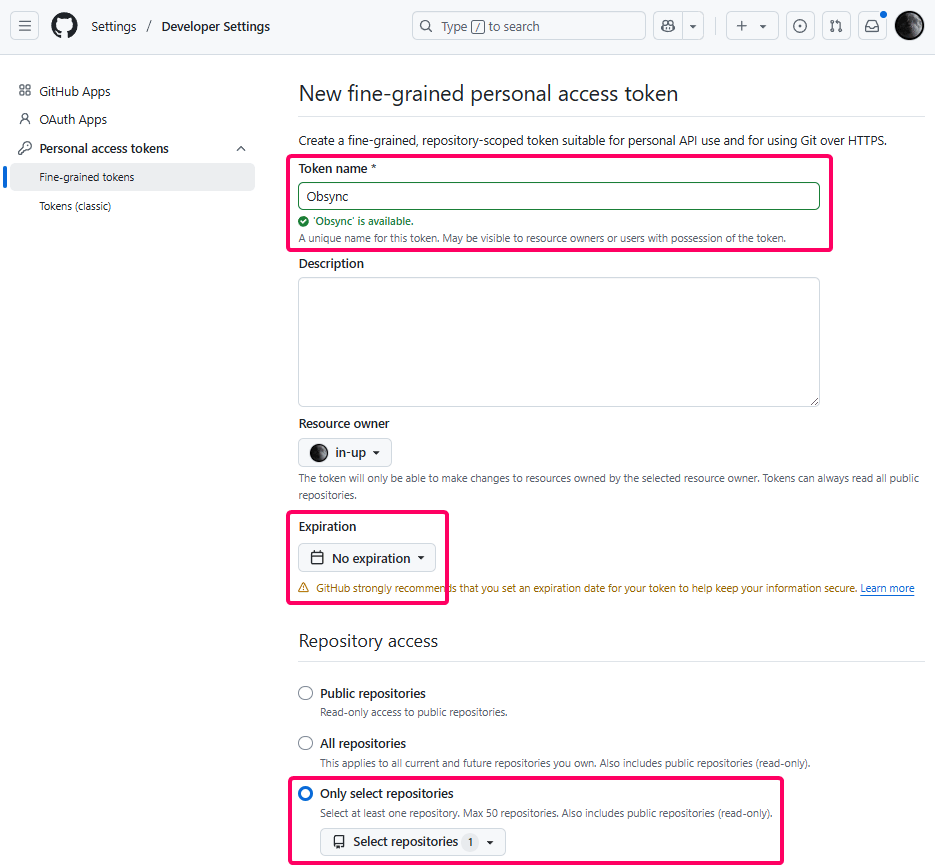Open the Select repositories dropdown

point(413,842)
